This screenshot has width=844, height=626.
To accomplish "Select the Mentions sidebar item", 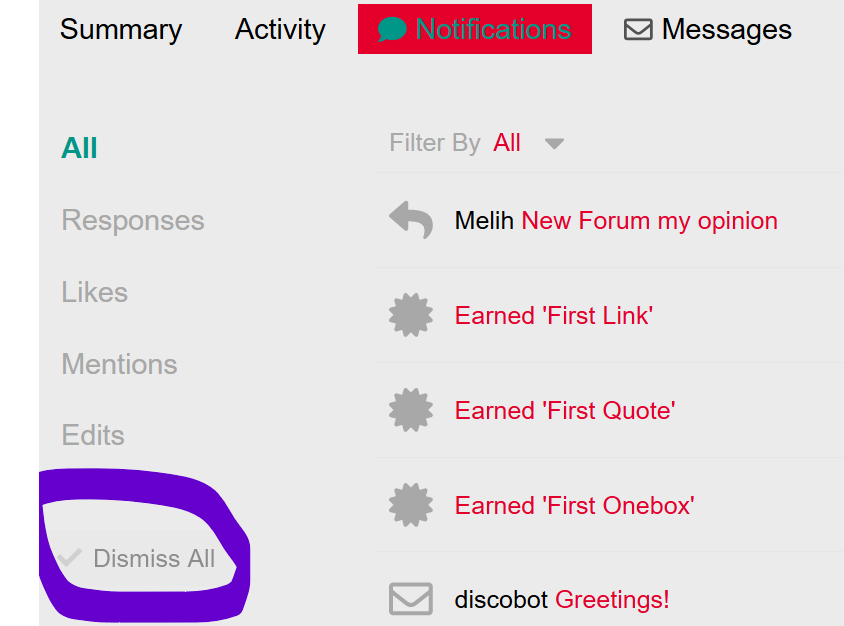I will [x=119, y=364].
